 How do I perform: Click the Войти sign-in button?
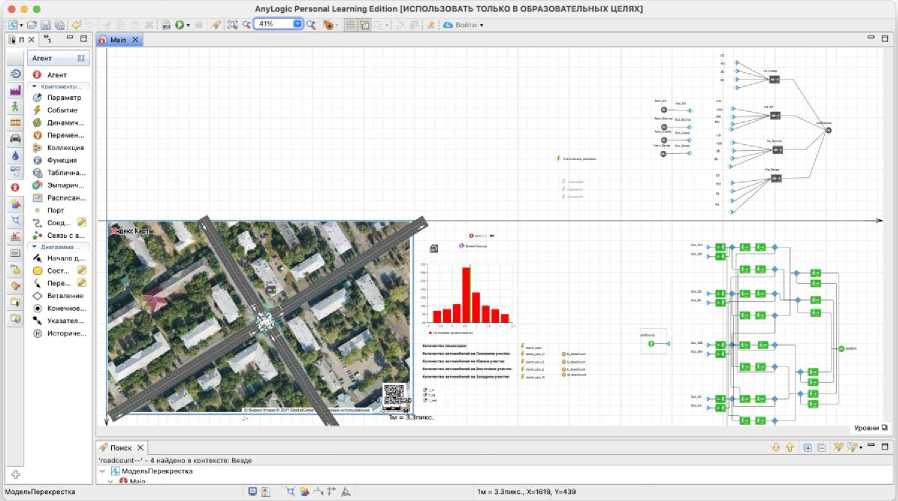(464, 24)
